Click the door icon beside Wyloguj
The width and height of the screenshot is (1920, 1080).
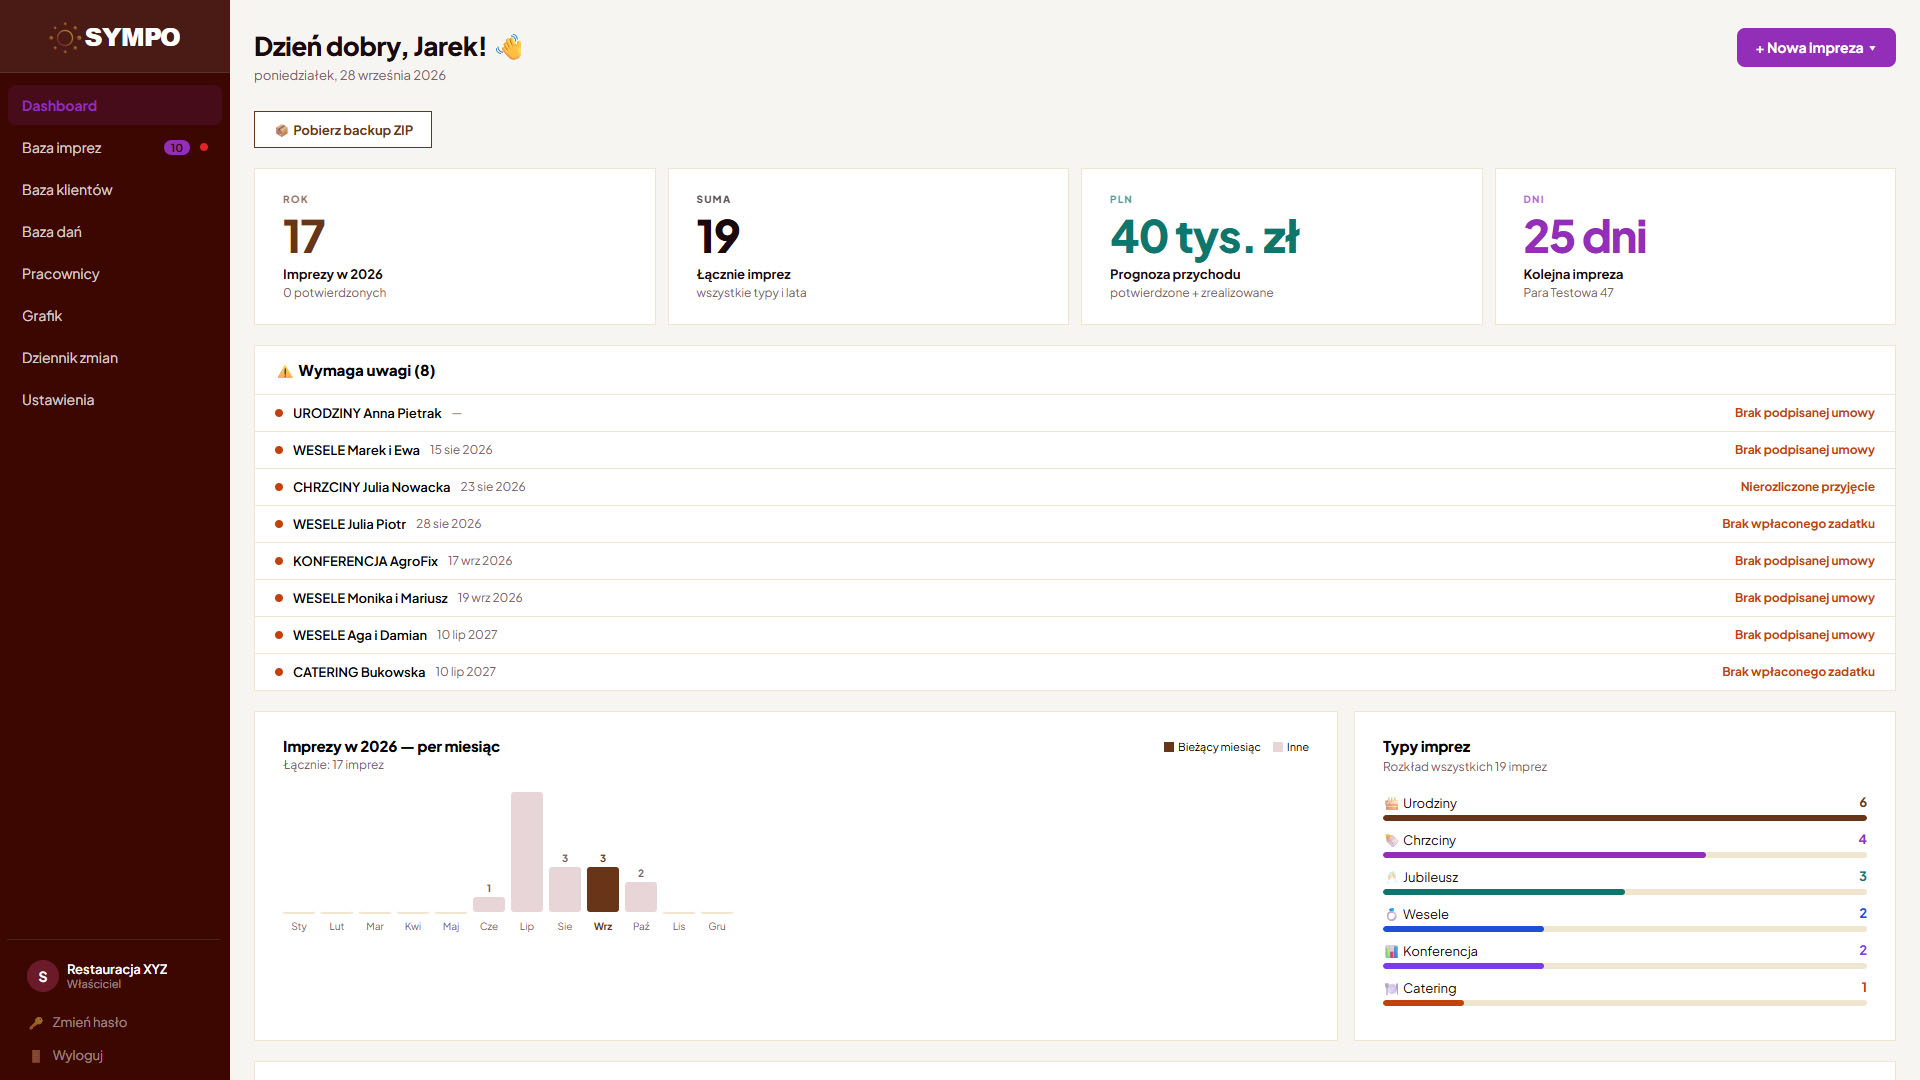[x=36, y=1056]
